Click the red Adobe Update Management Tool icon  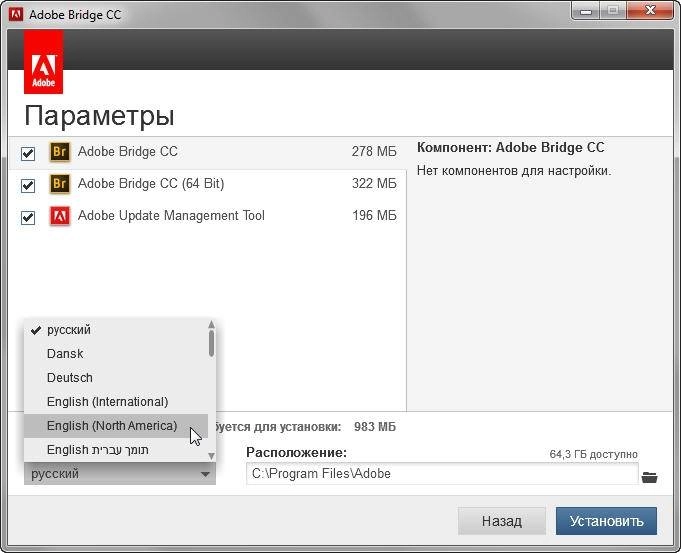[x=60, y=216]
